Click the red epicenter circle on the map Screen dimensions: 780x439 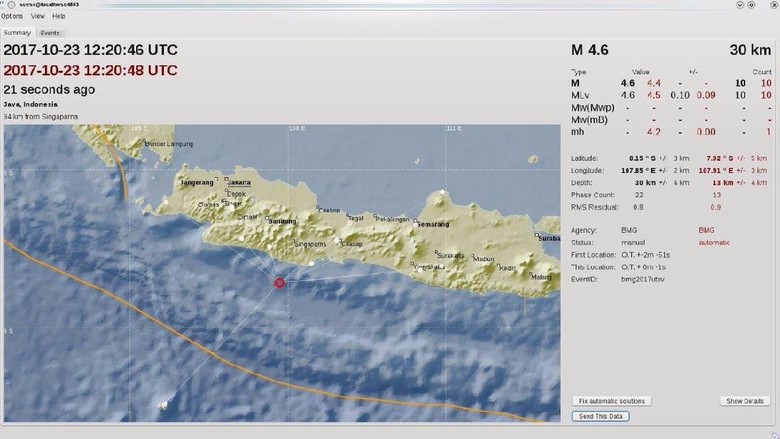tap(280, 282)
